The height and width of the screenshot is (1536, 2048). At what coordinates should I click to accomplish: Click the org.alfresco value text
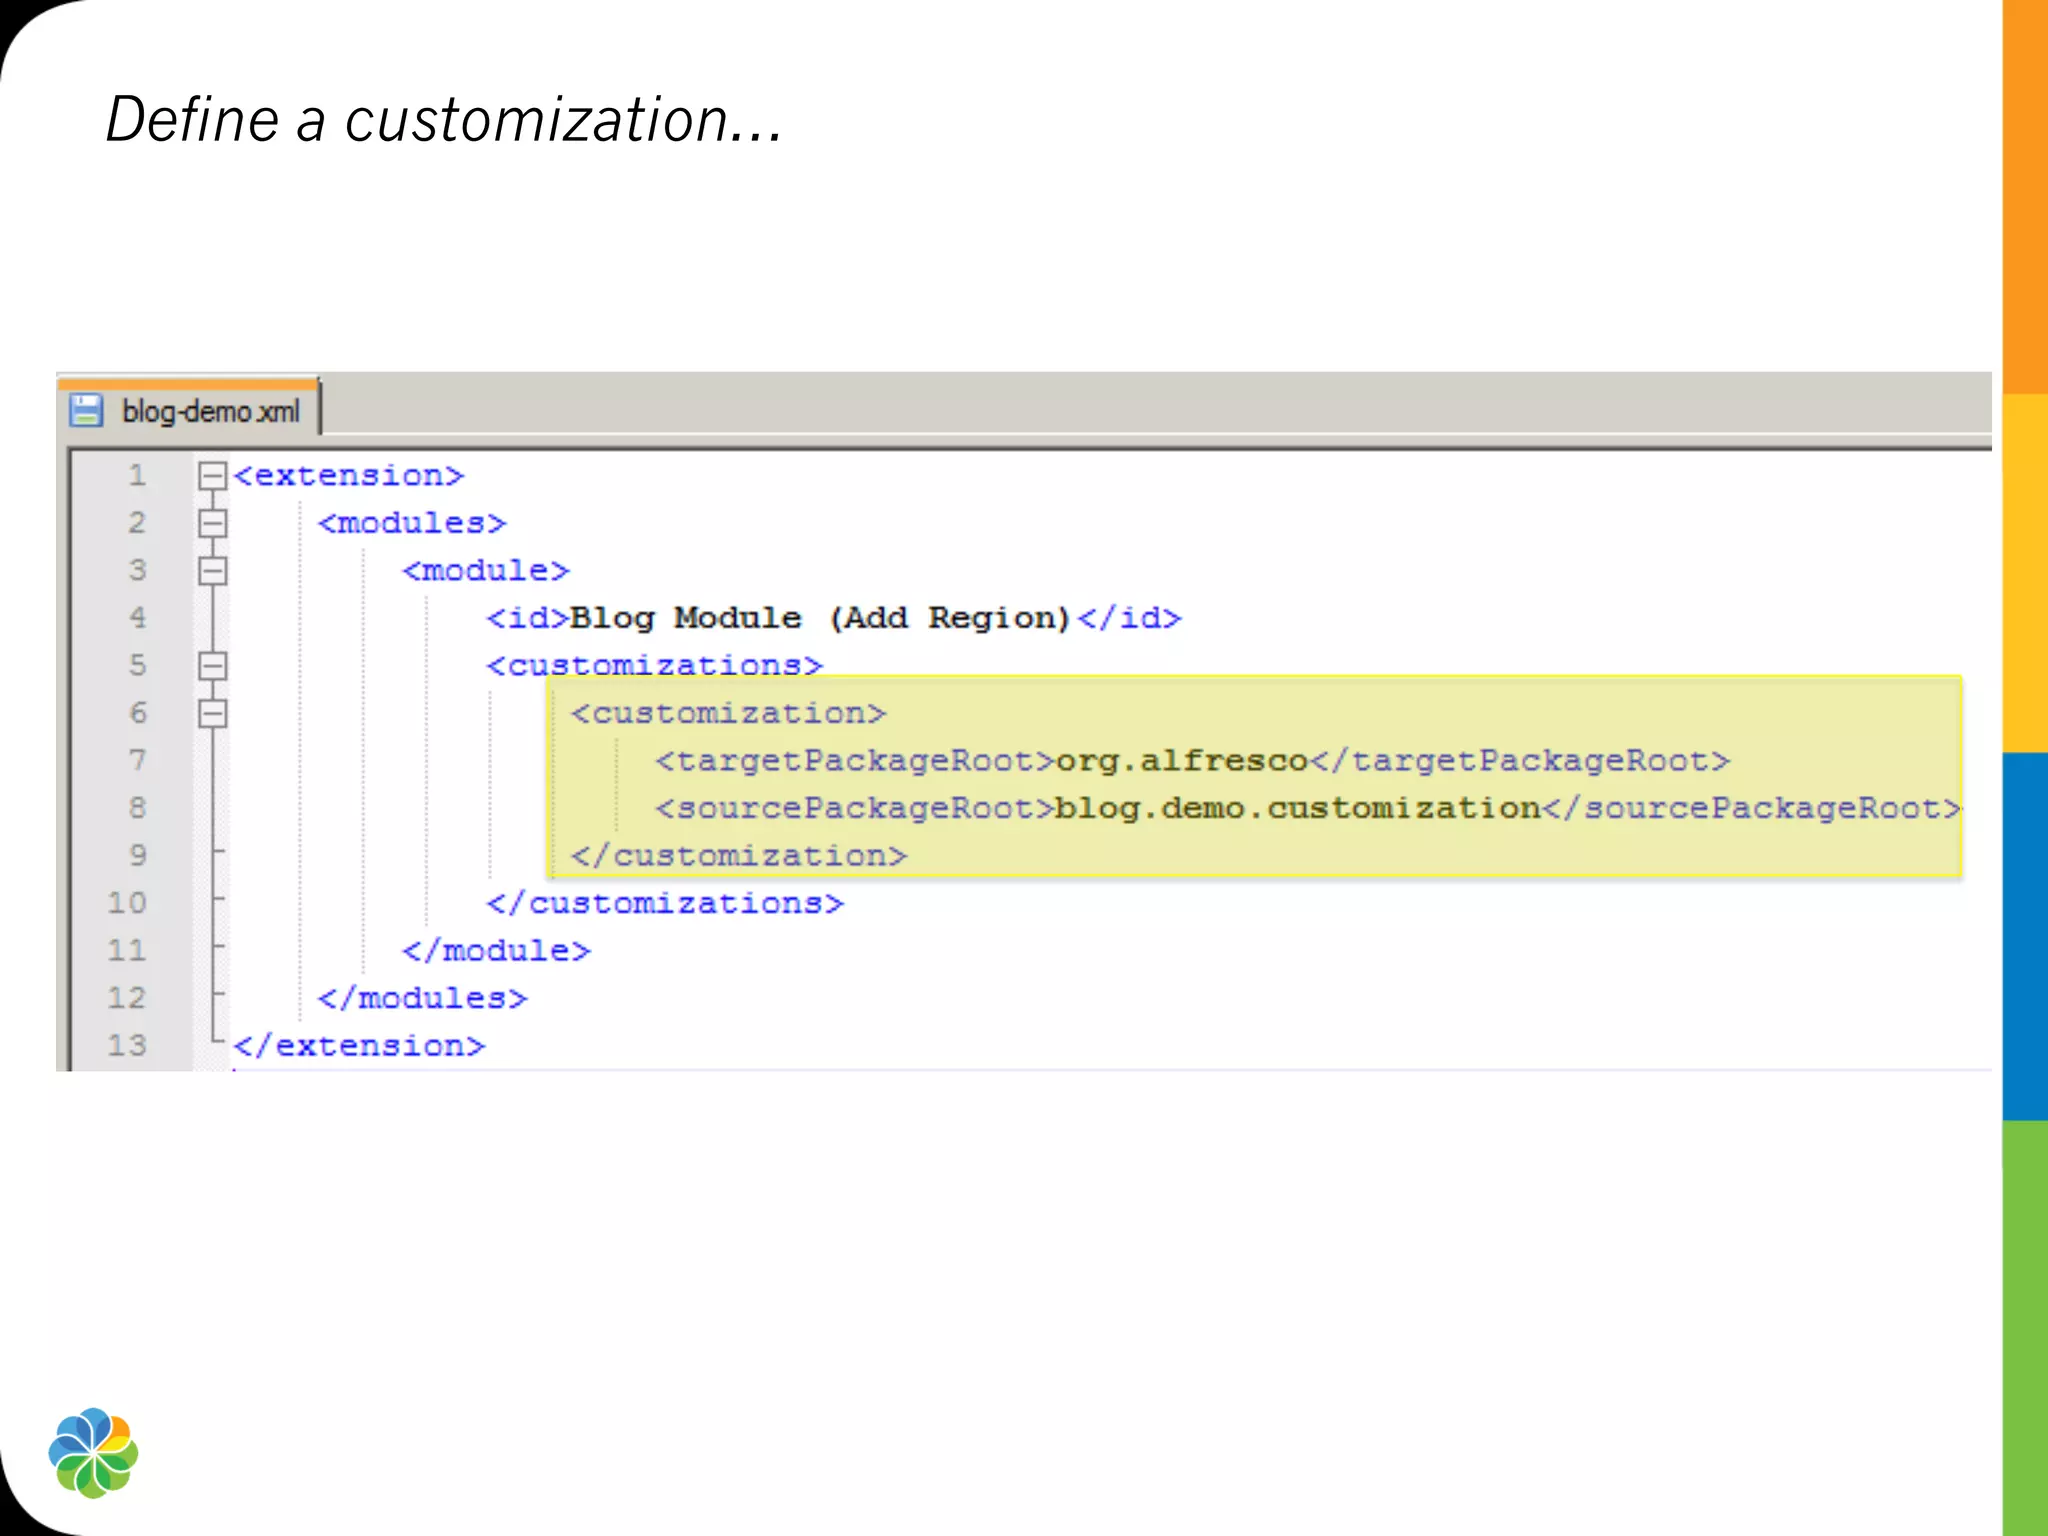pyautogui.click(x=1182, y=761)
